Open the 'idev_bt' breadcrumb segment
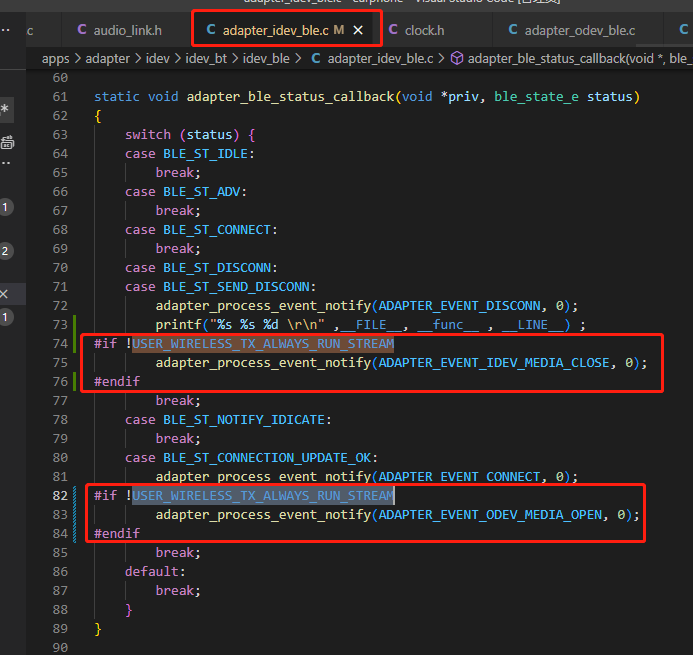Screen dimensions: 693x655 point(206,58)
